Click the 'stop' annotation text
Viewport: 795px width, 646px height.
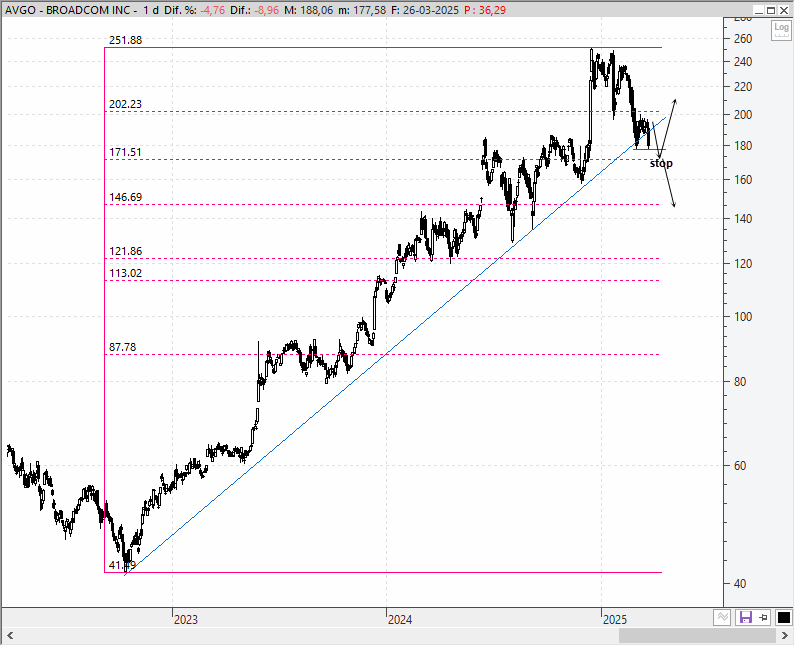[x=661, y=163]
